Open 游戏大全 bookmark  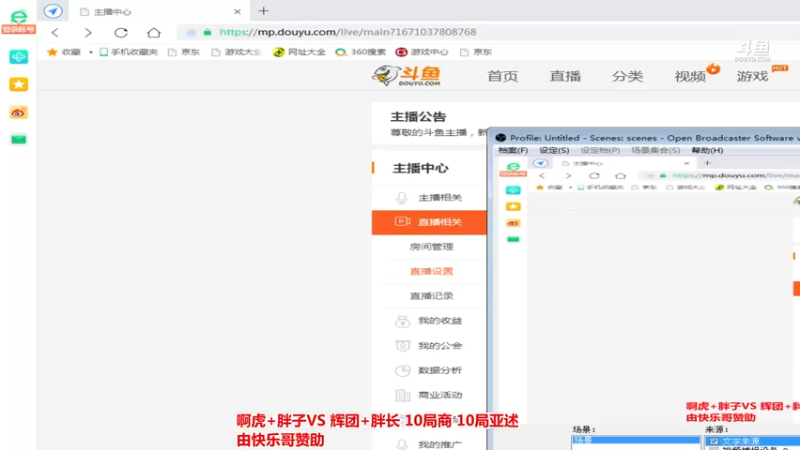pyautogui.click(x=236, y=52)
